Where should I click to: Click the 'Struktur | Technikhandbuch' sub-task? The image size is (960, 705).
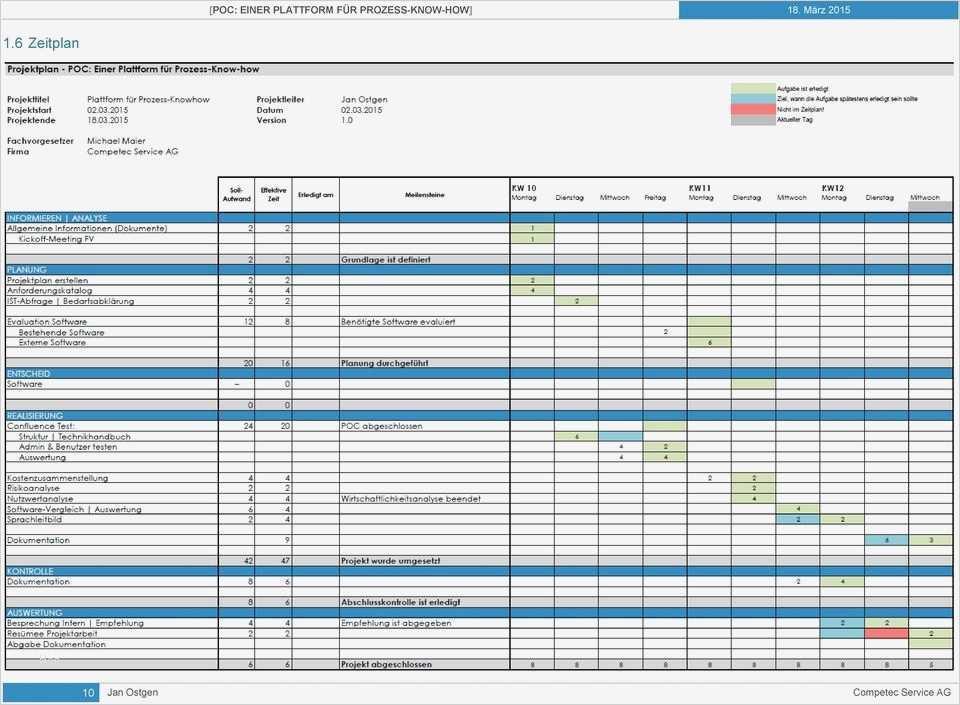[x=75, y=436]
